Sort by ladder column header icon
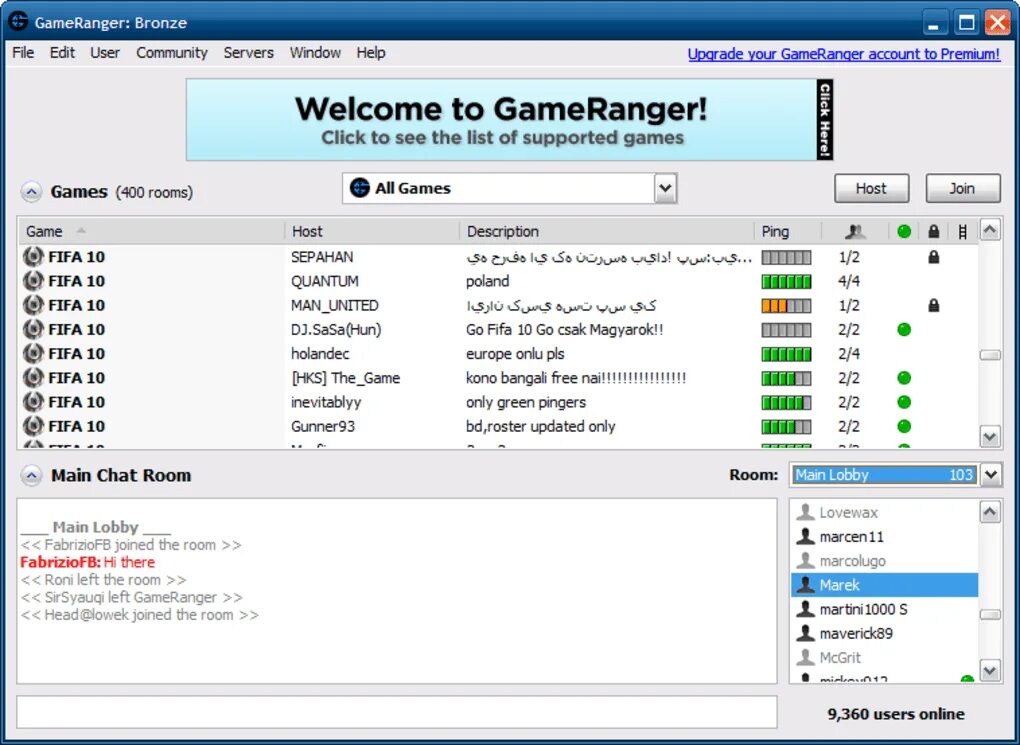Screen dimensions: 1020x745 pyautogui.click(x=963, y=232)
